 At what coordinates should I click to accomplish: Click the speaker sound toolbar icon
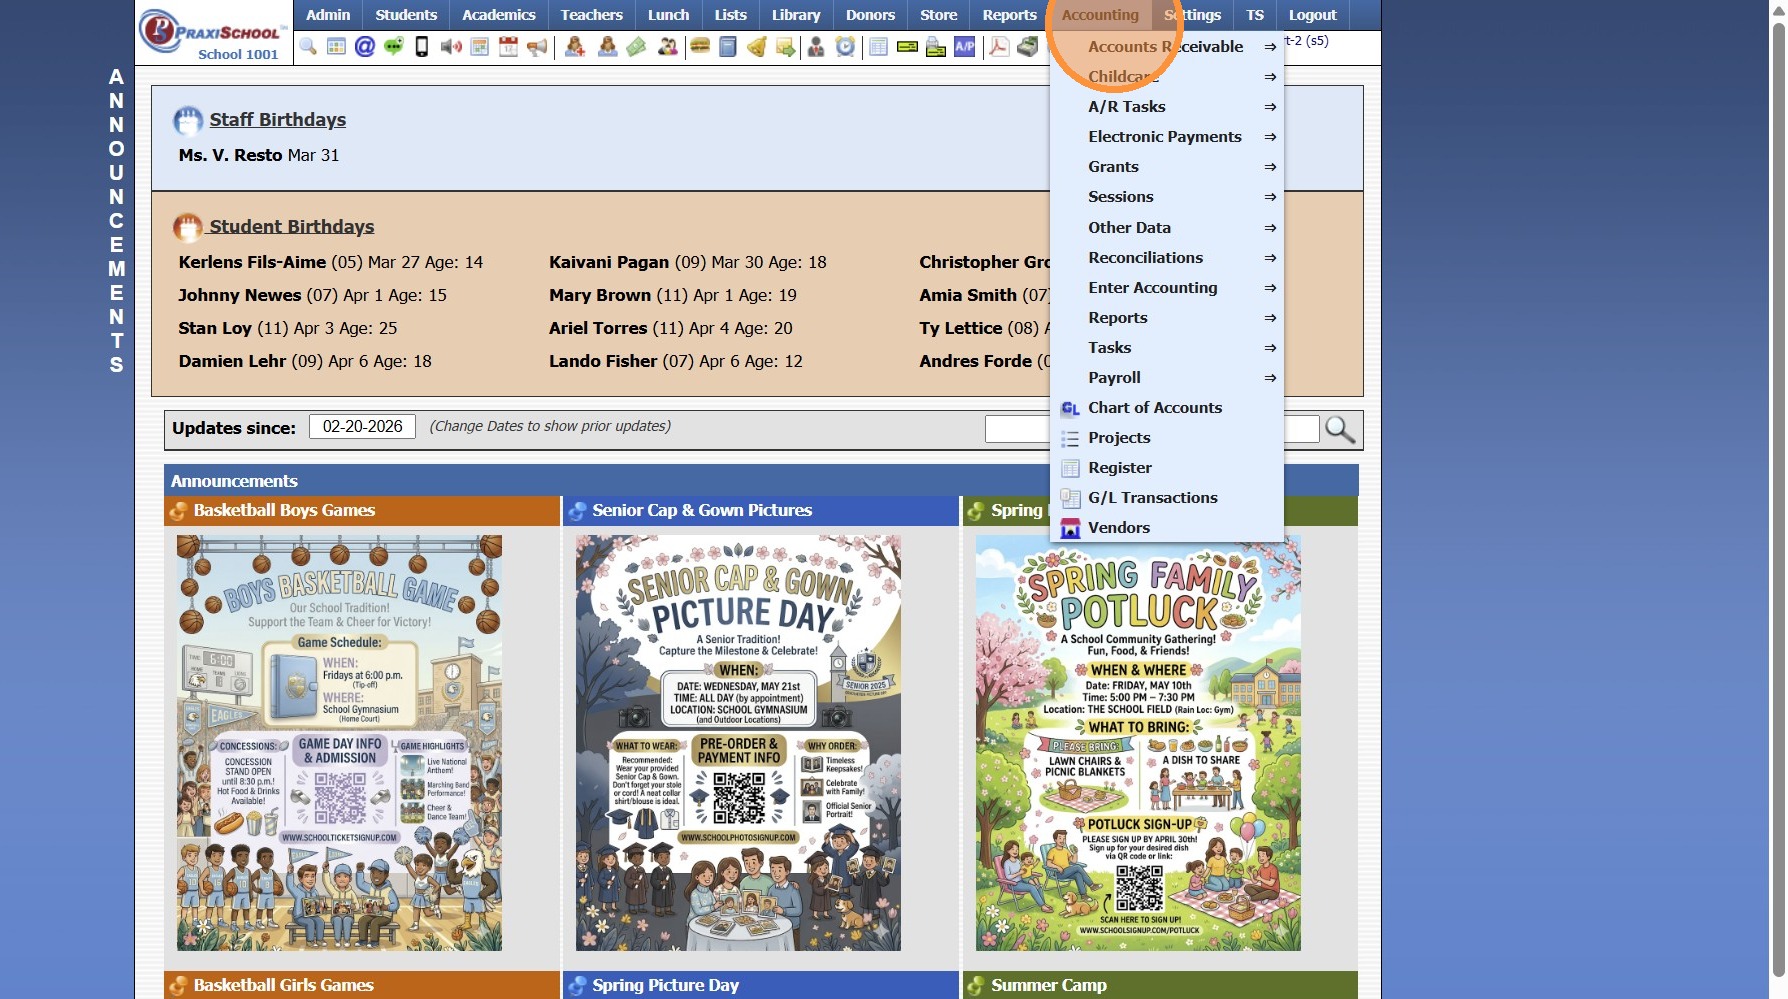click(x=451, y=47)
